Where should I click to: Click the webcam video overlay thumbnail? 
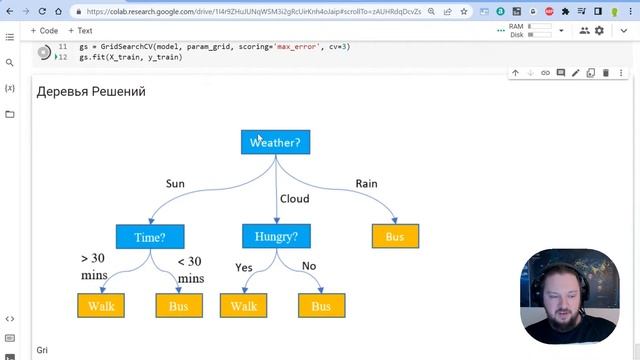570,296
